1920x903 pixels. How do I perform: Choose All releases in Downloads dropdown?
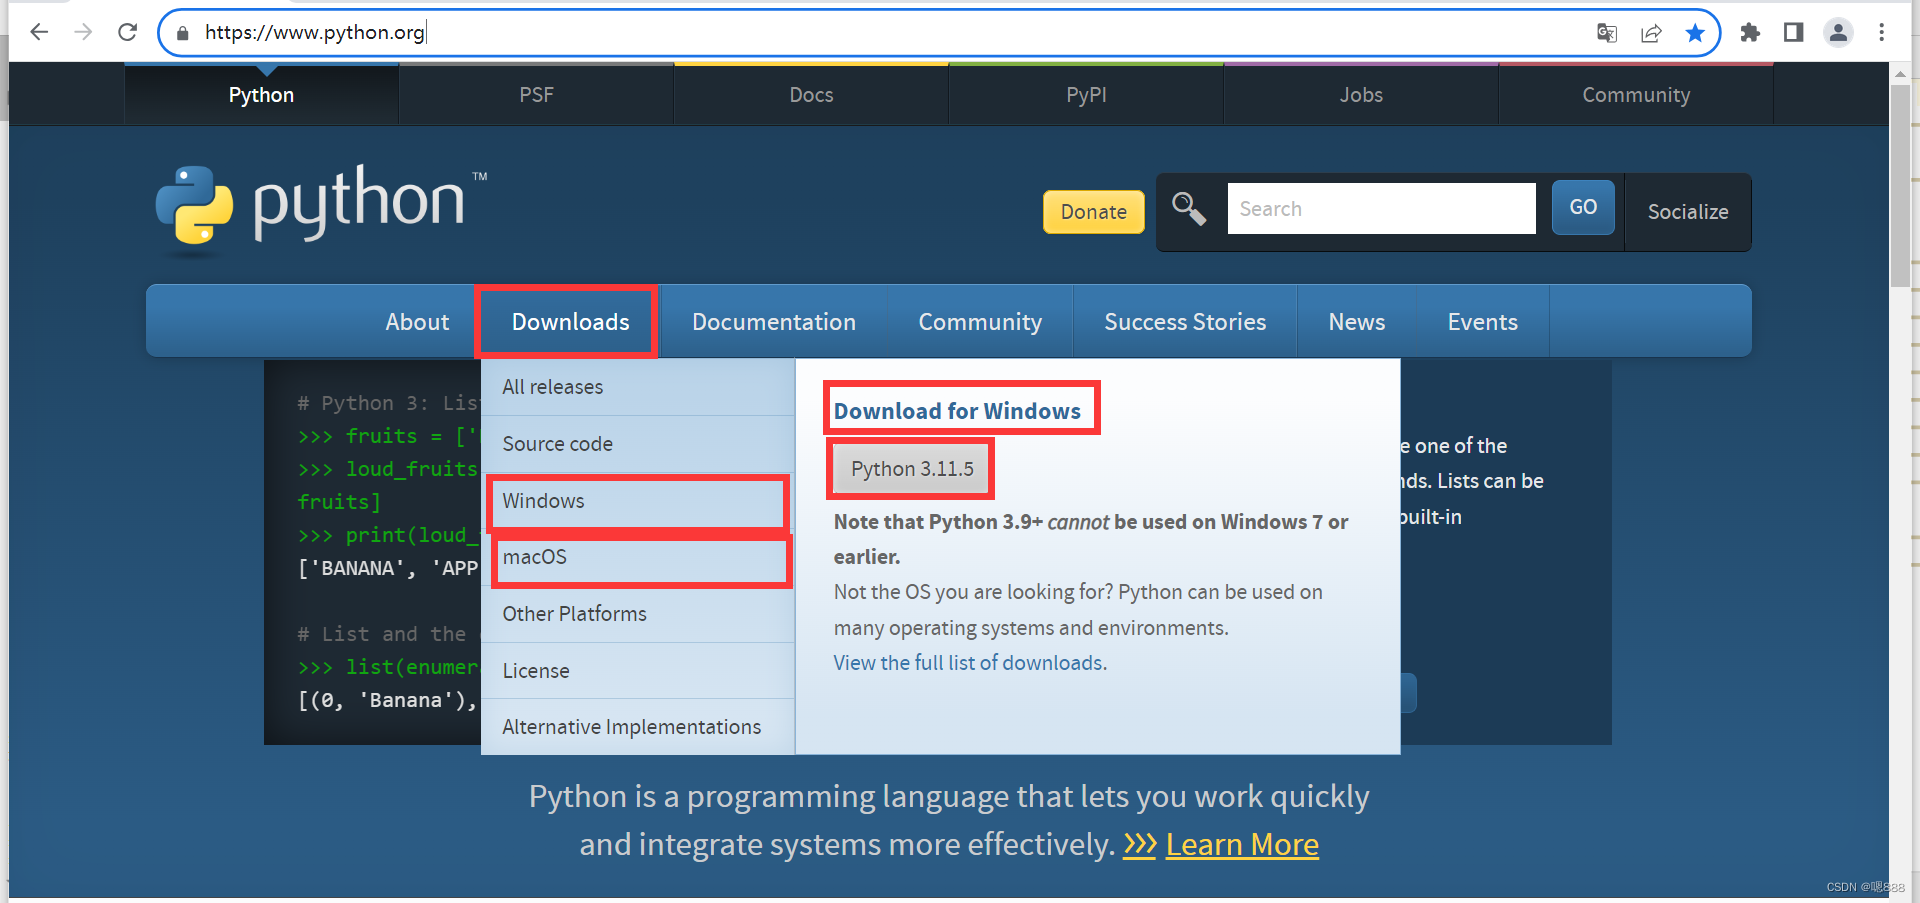pos(638,387)
